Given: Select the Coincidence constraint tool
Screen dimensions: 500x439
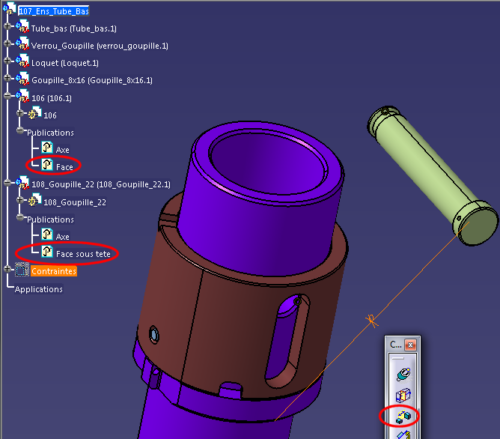Looking at the screenshot, I should click(x=403, y=374).
